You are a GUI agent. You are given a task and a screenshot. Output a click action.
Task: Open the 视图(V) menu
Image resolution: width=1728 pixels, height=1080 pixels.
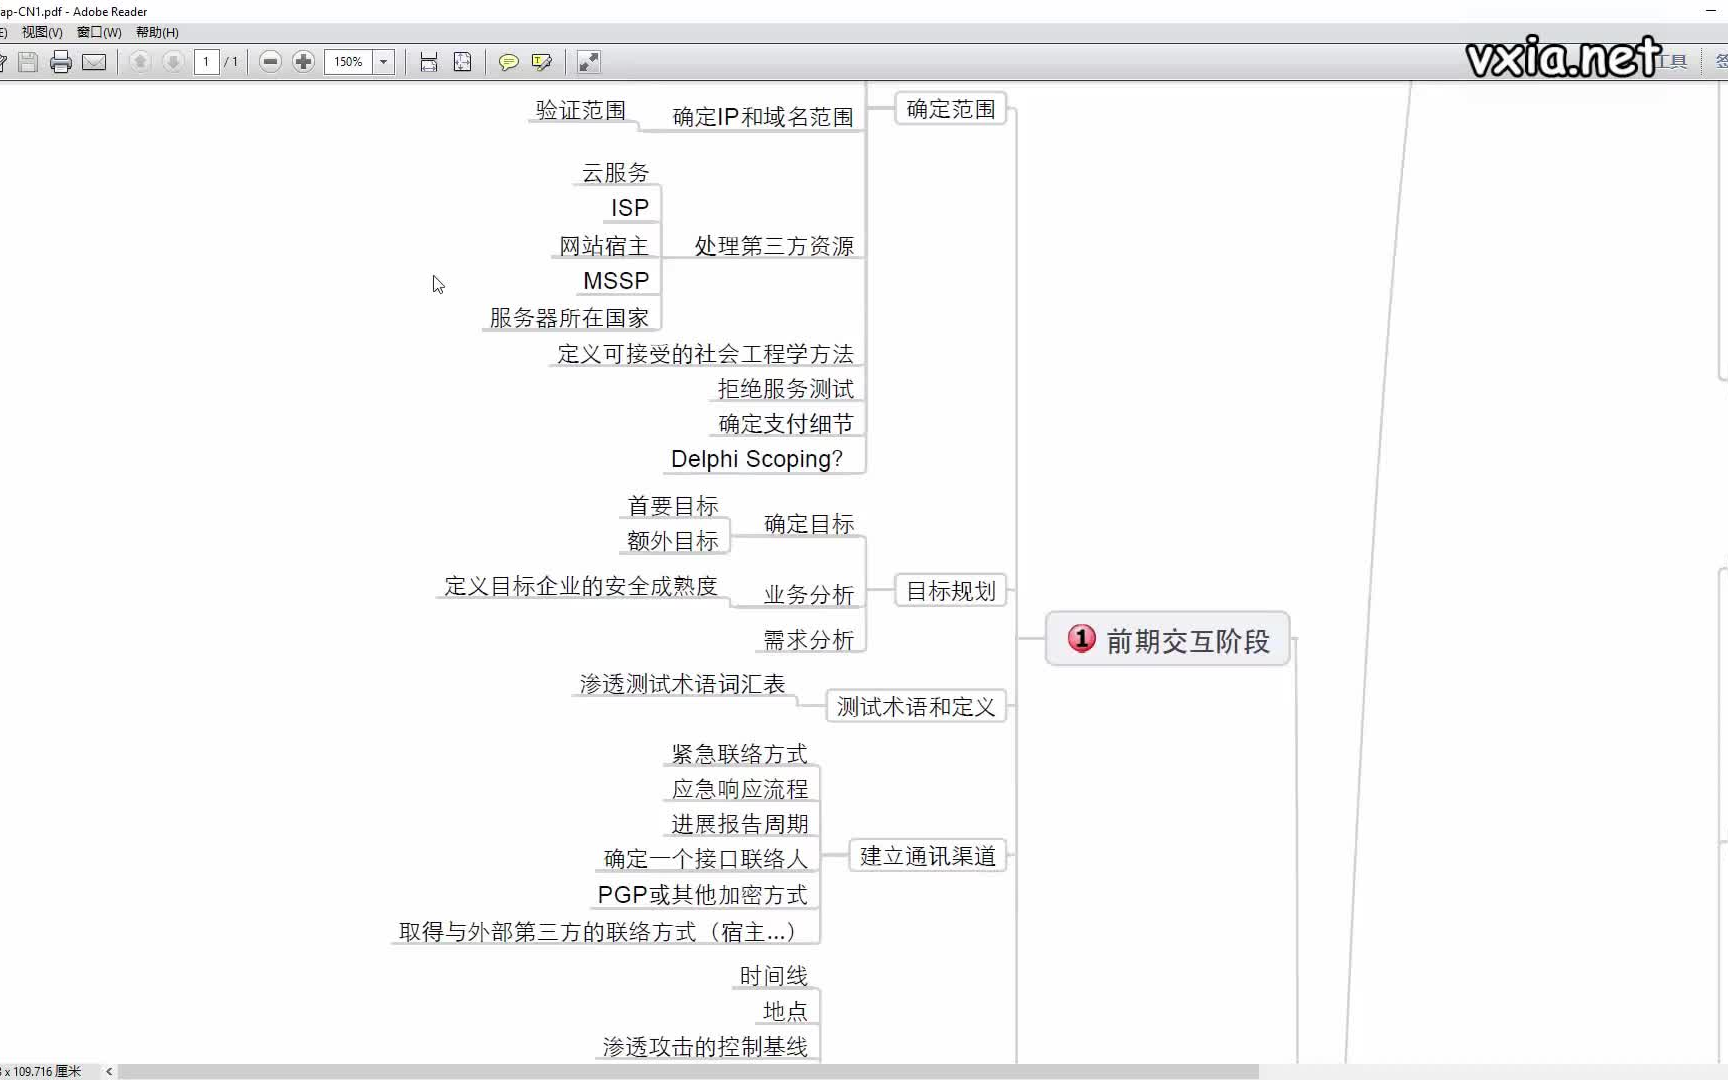42,32
